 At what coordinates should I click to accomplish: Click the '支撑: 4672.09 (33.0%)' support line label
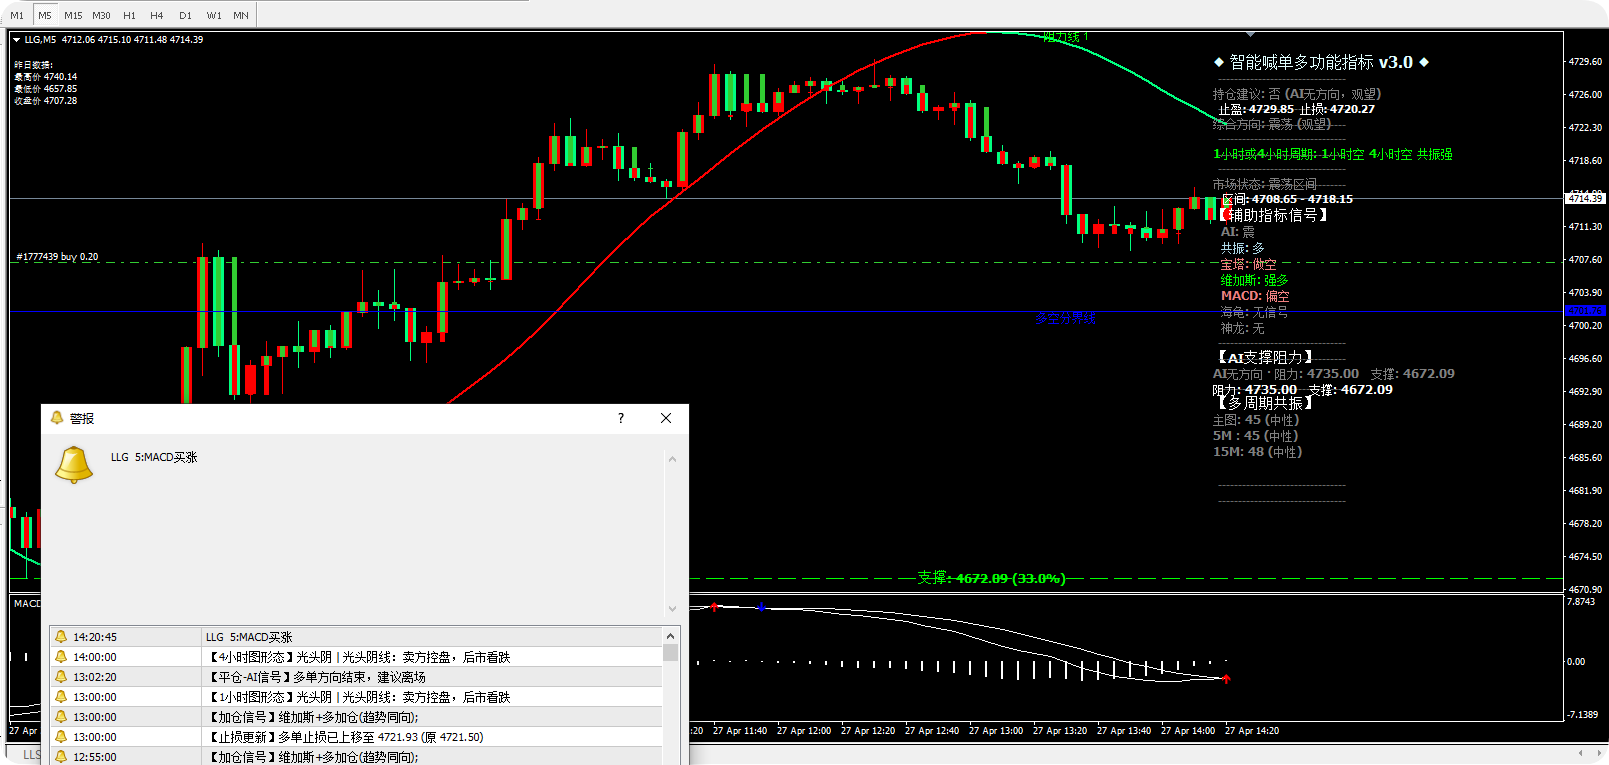click(x=991, y=578)
